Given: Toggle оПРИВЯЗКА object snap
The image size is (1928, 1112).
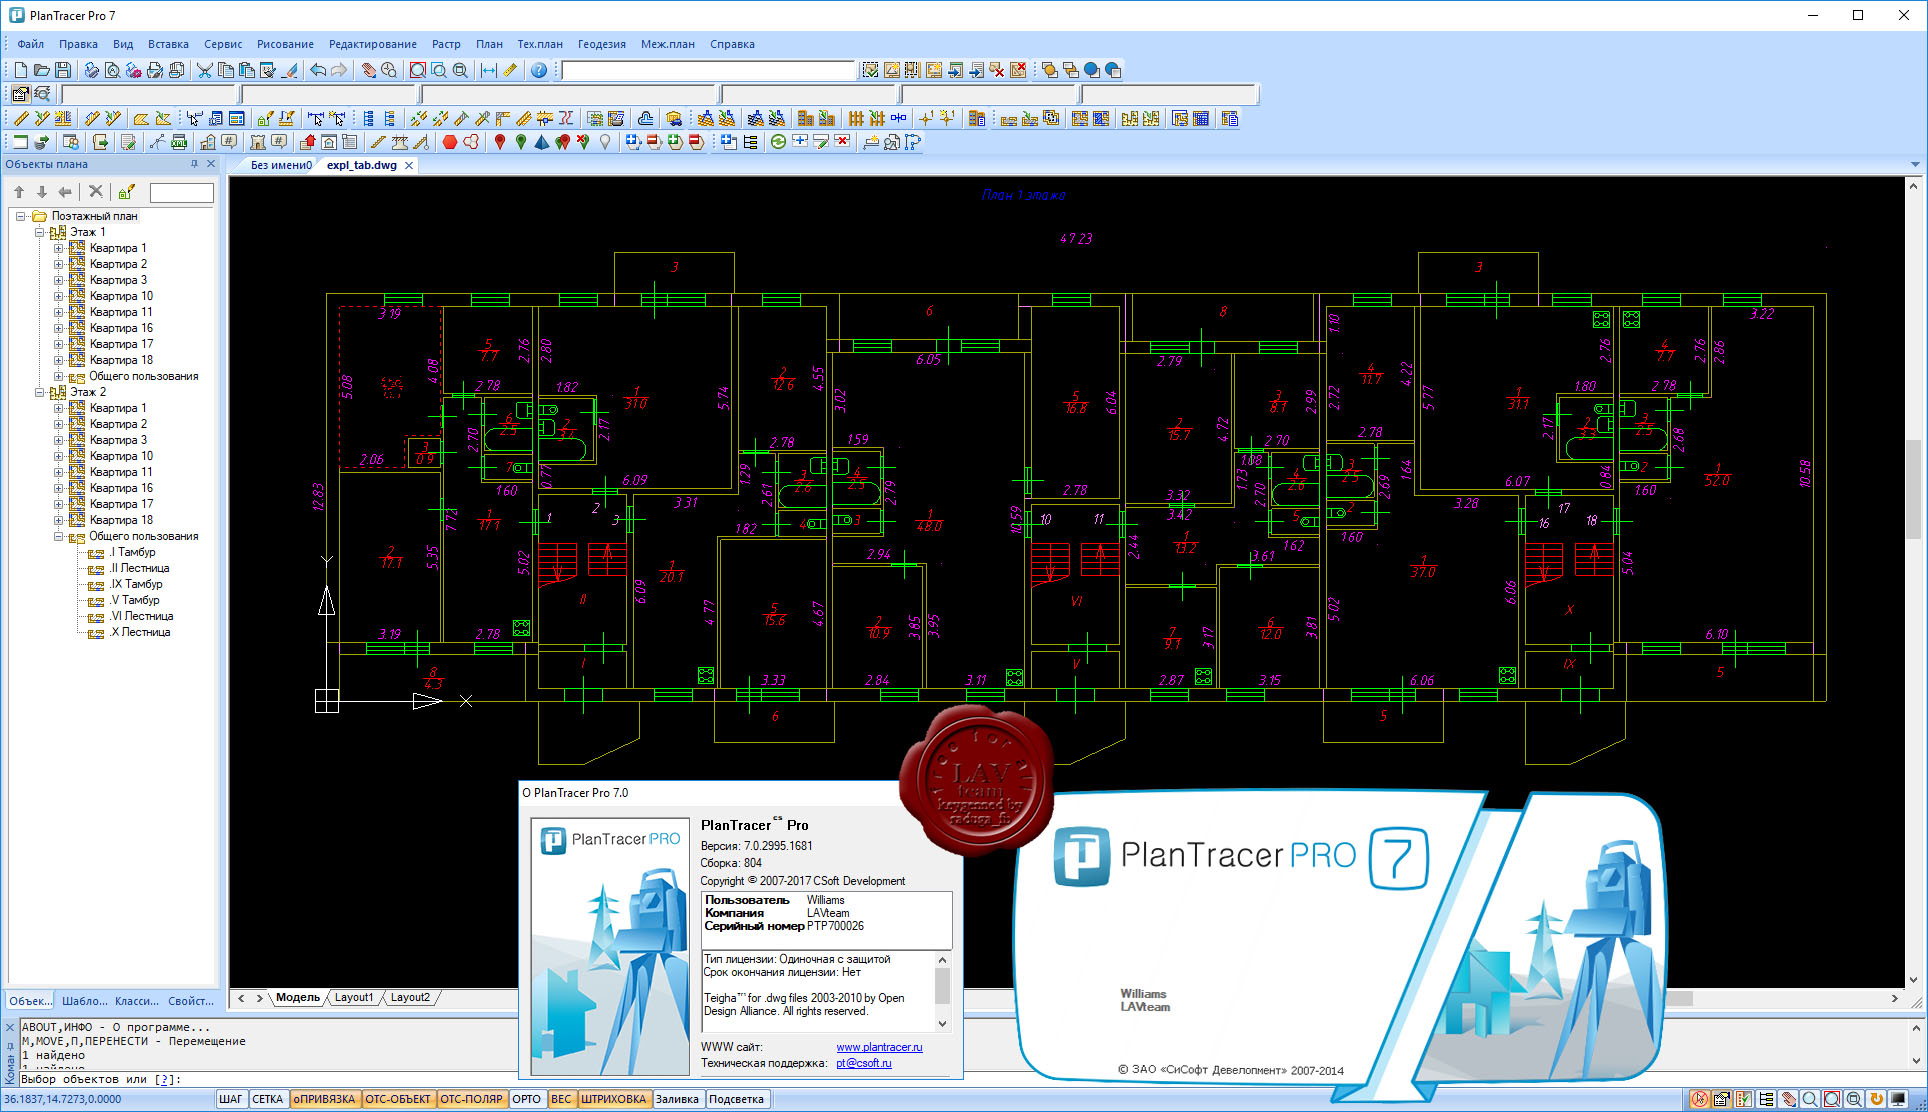Looking at the screenshot, I should 324,1099.
